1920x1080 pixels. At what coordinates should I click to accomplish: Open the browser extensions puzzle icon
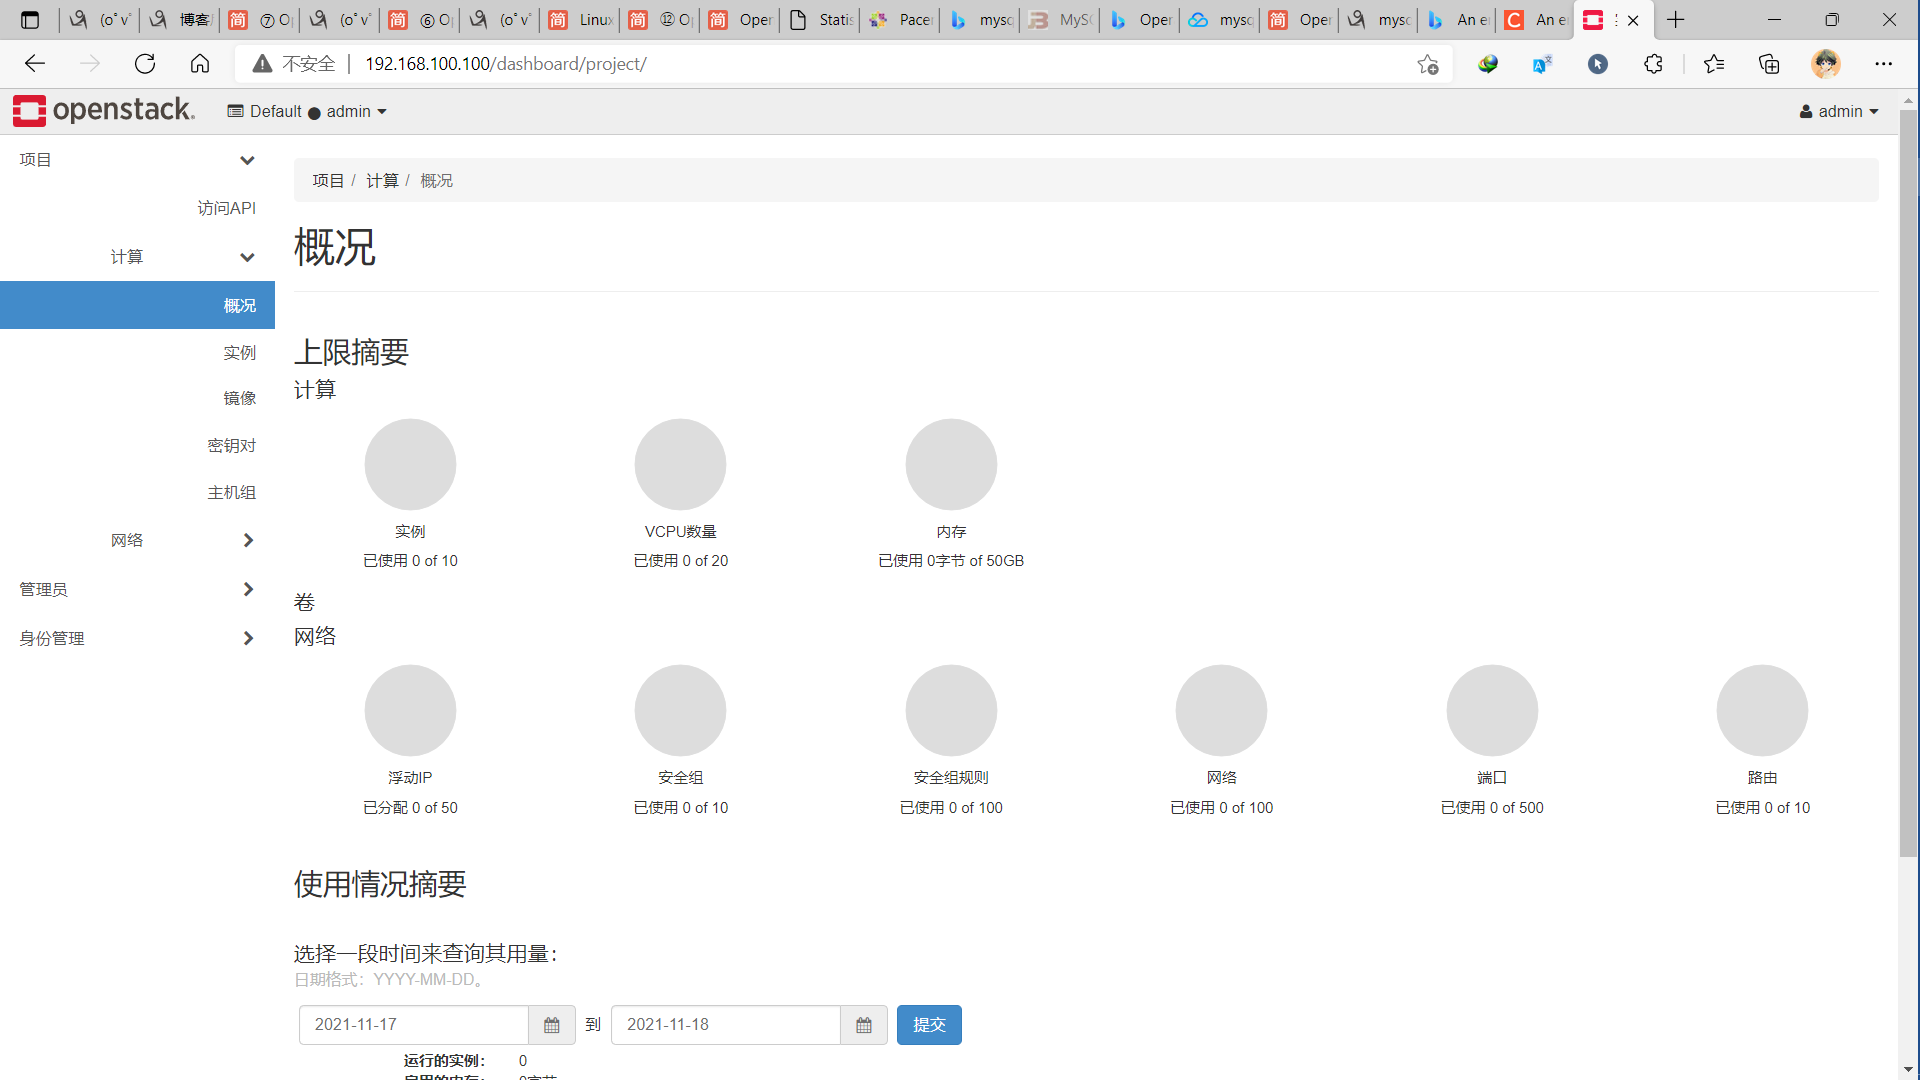[1653, 64]
